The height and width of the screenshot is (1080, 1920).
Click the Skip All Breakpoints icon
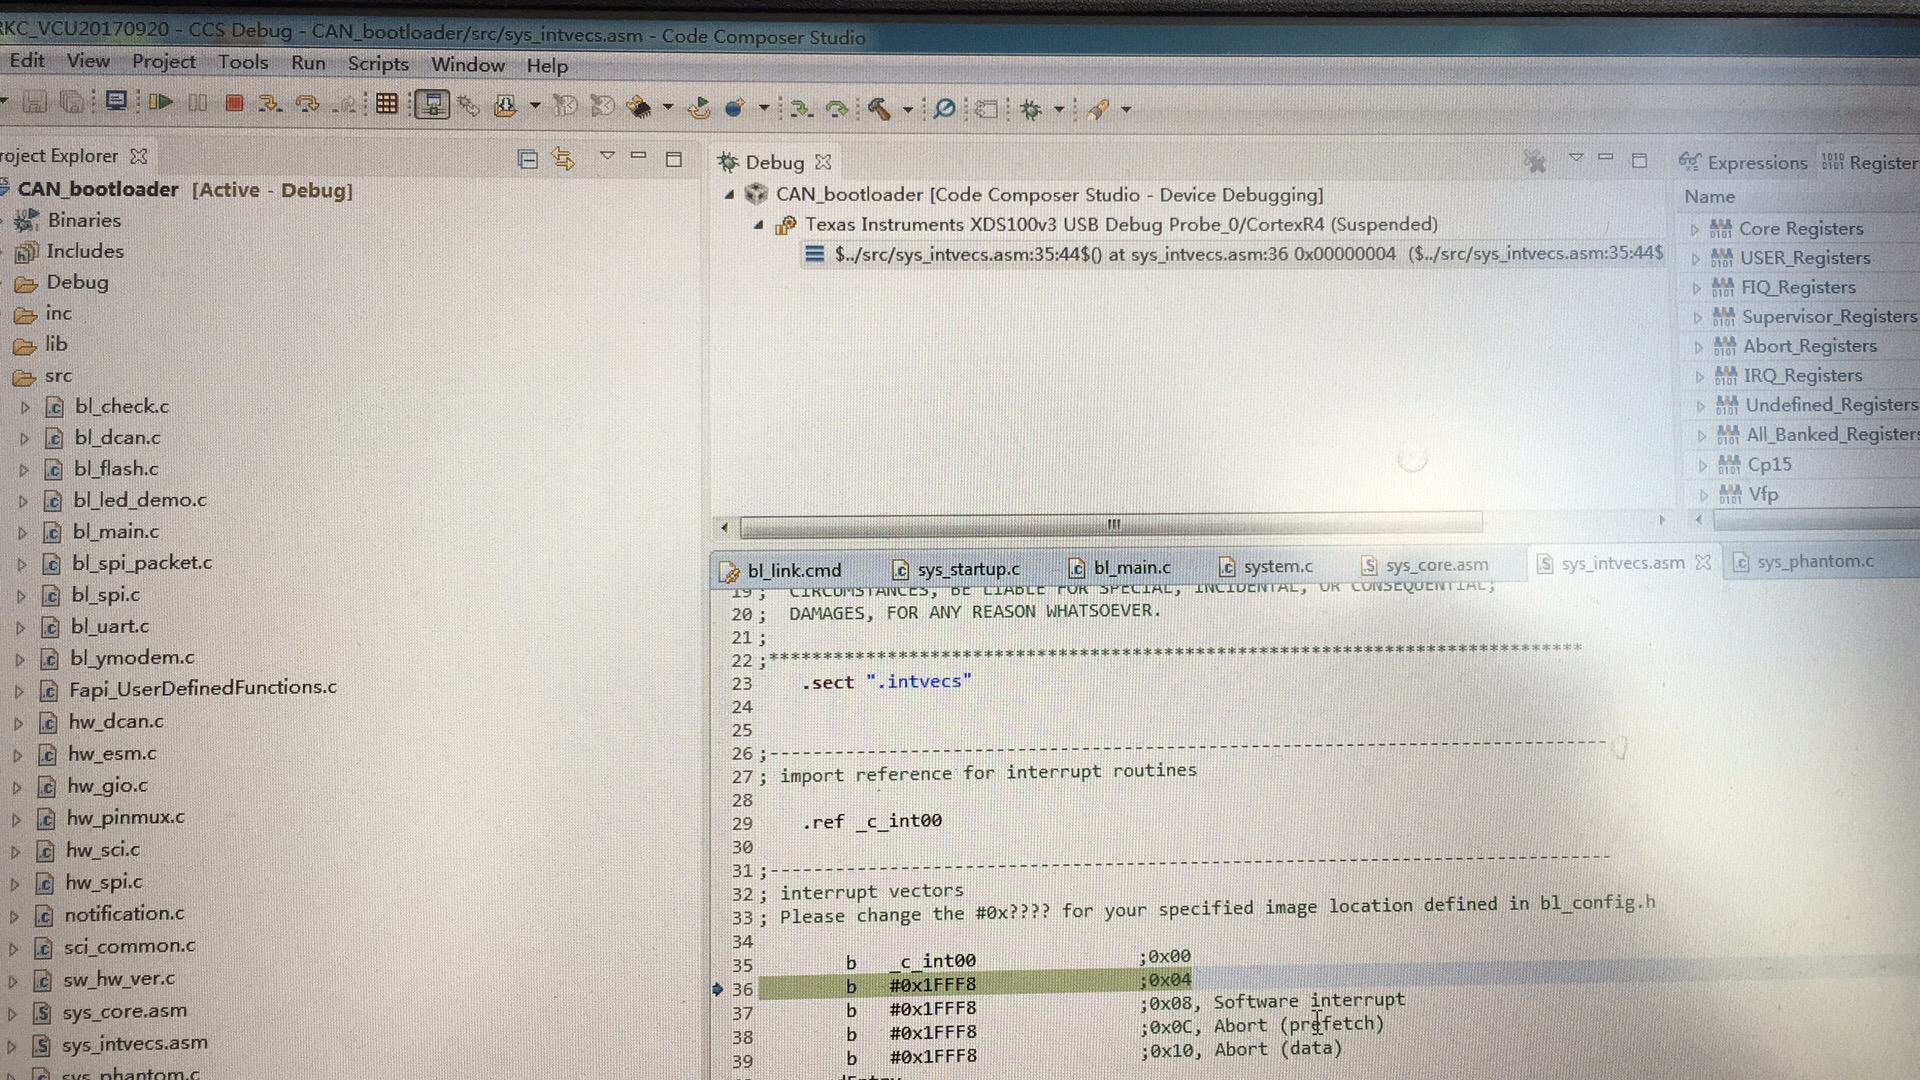click(943, 109)
